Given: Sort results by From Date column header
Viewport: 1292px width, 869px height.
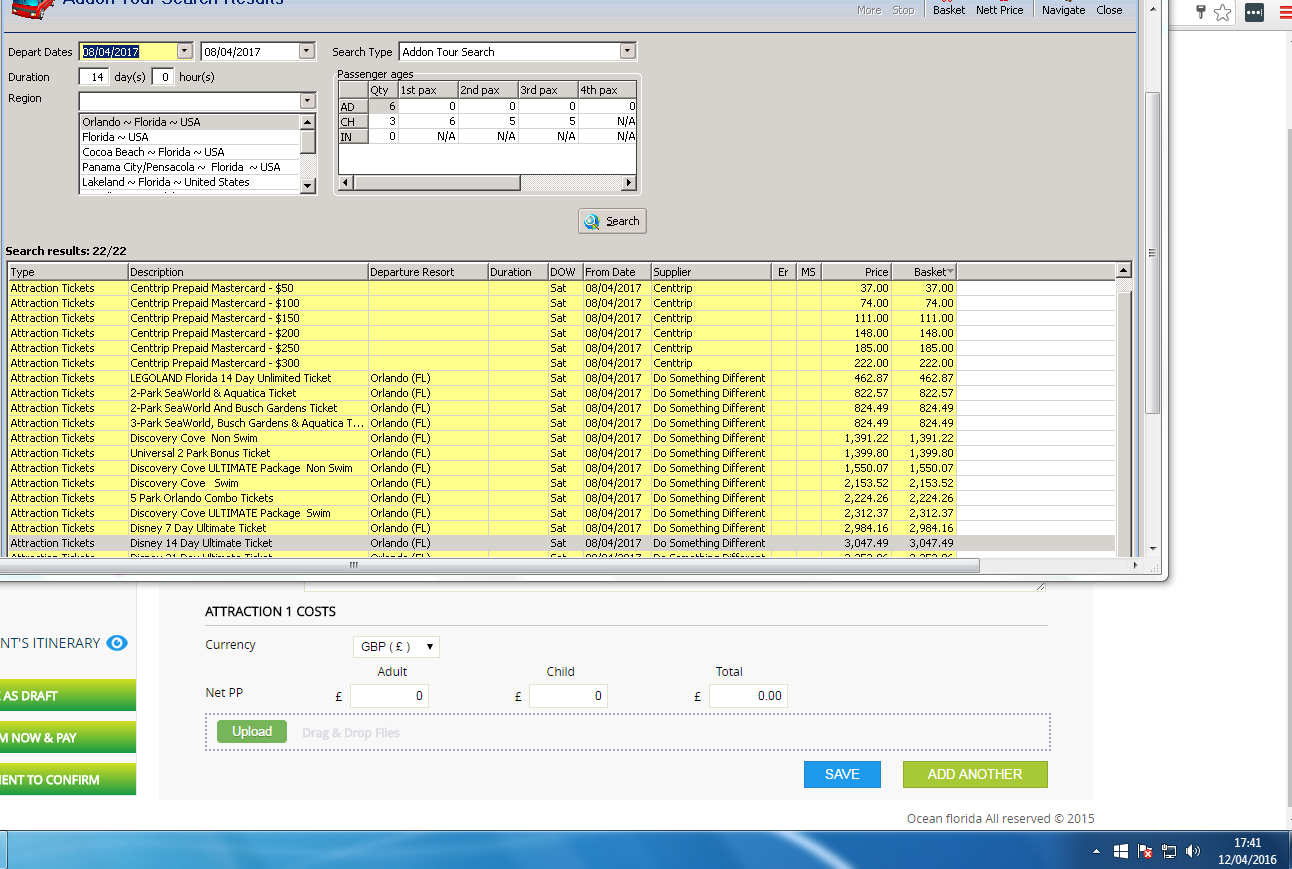Looking at the screenshot, I should 616,272.
